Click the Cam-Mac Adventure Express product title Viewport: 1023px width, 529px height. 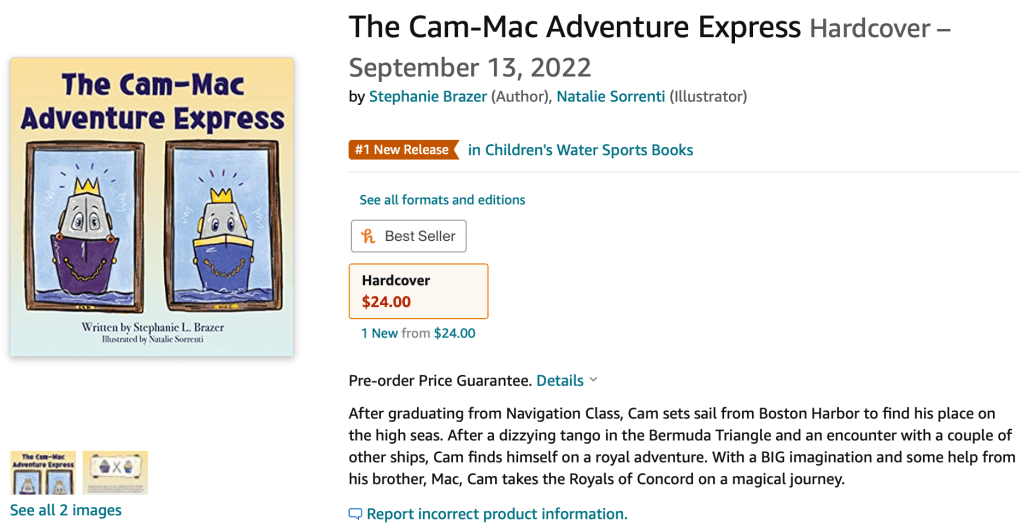tap(574, 27)
